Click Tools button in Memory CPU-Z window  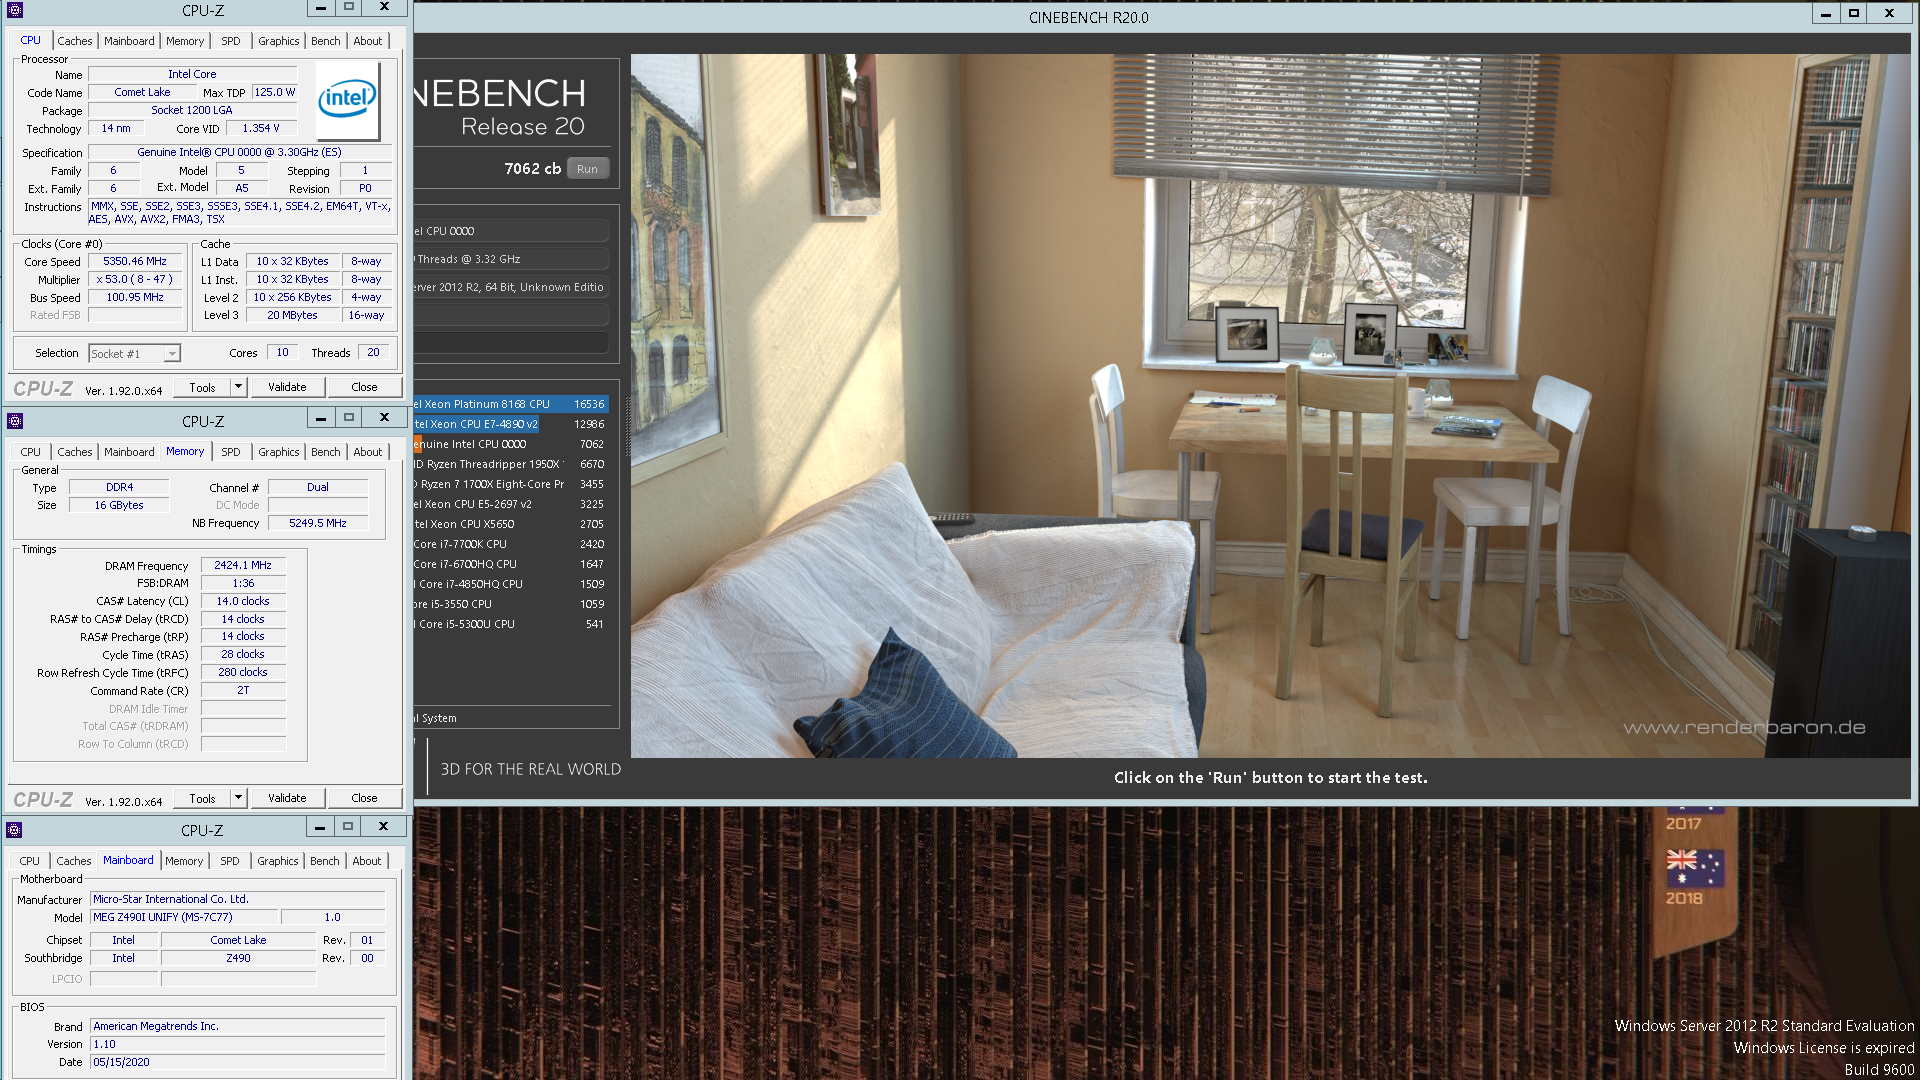202,798
